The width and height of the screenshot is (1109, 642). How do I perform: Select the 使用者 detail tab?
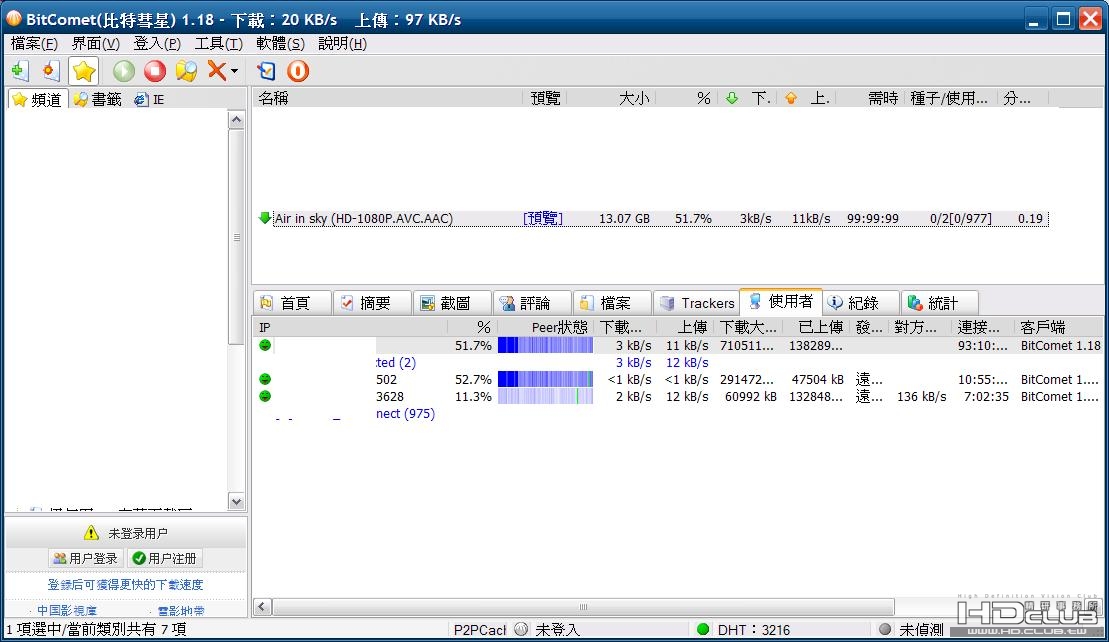pyautogui.click(x=781, y=302)
